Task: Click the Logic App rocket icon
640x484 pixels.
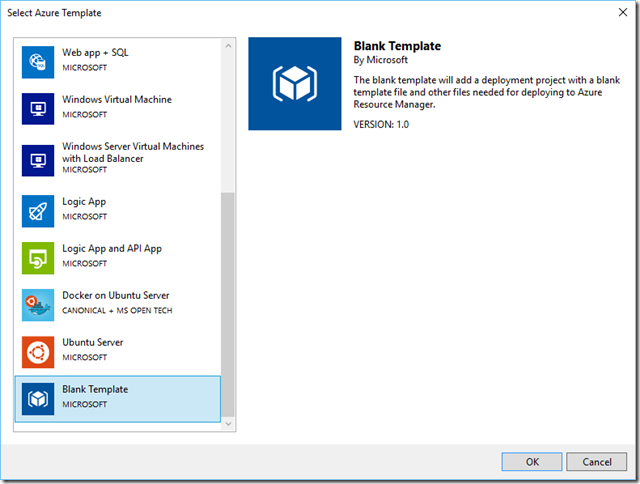Action: click(38, 211)
